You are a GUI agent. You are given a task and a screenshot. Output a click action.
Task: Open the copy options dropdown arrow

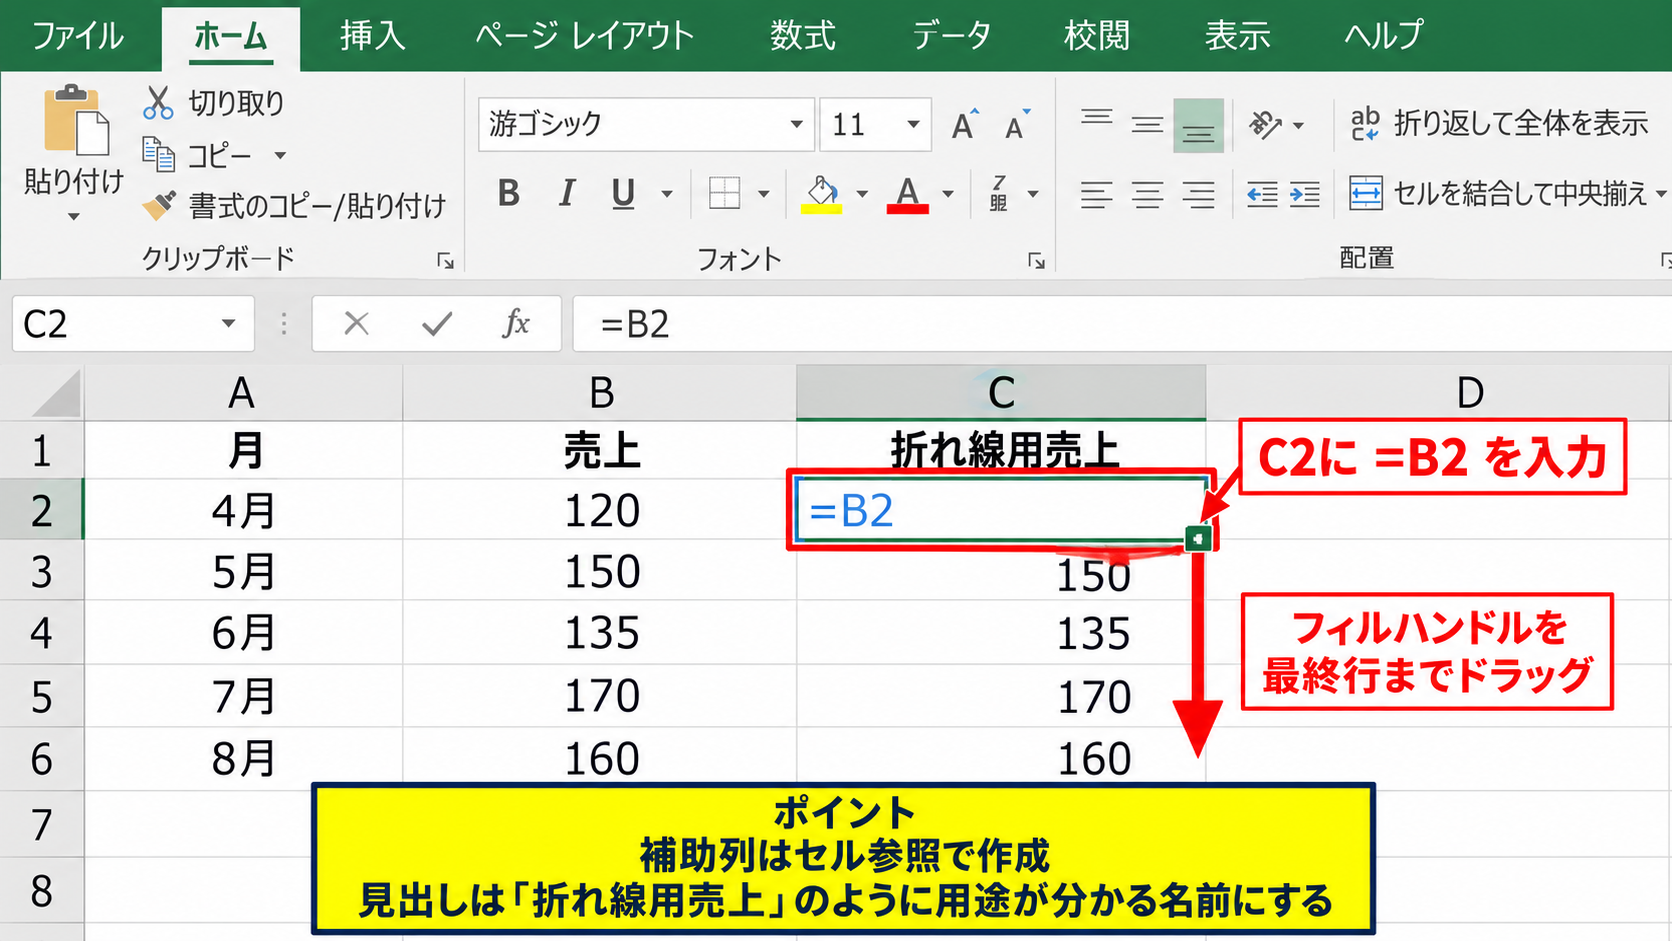280,155
